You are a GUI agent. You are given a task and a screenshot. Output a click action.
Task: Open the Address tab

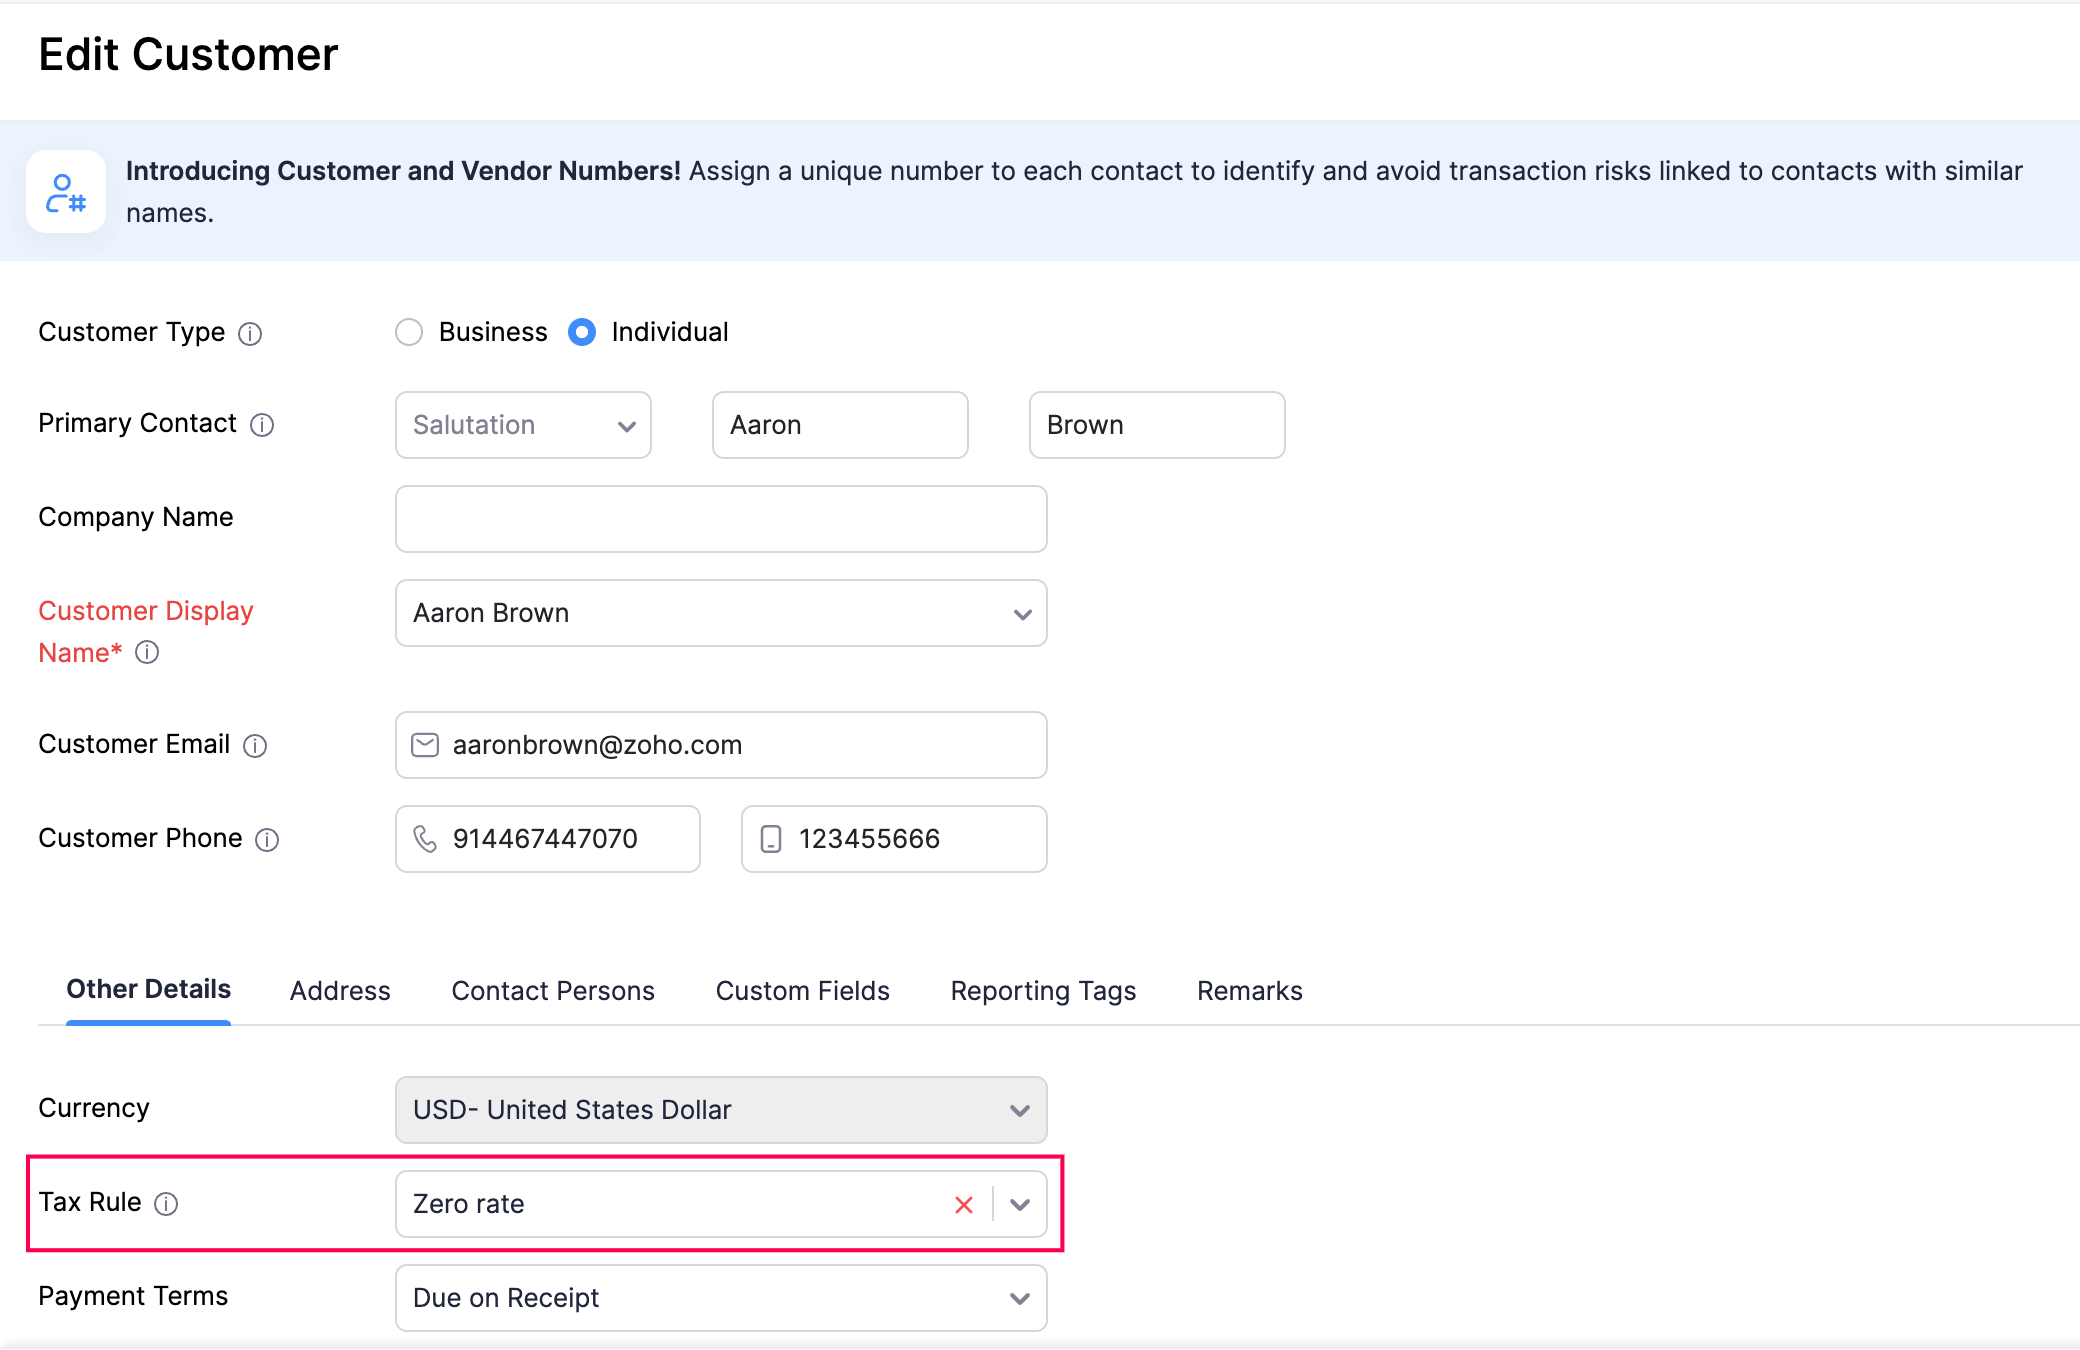tap(339, 991)
